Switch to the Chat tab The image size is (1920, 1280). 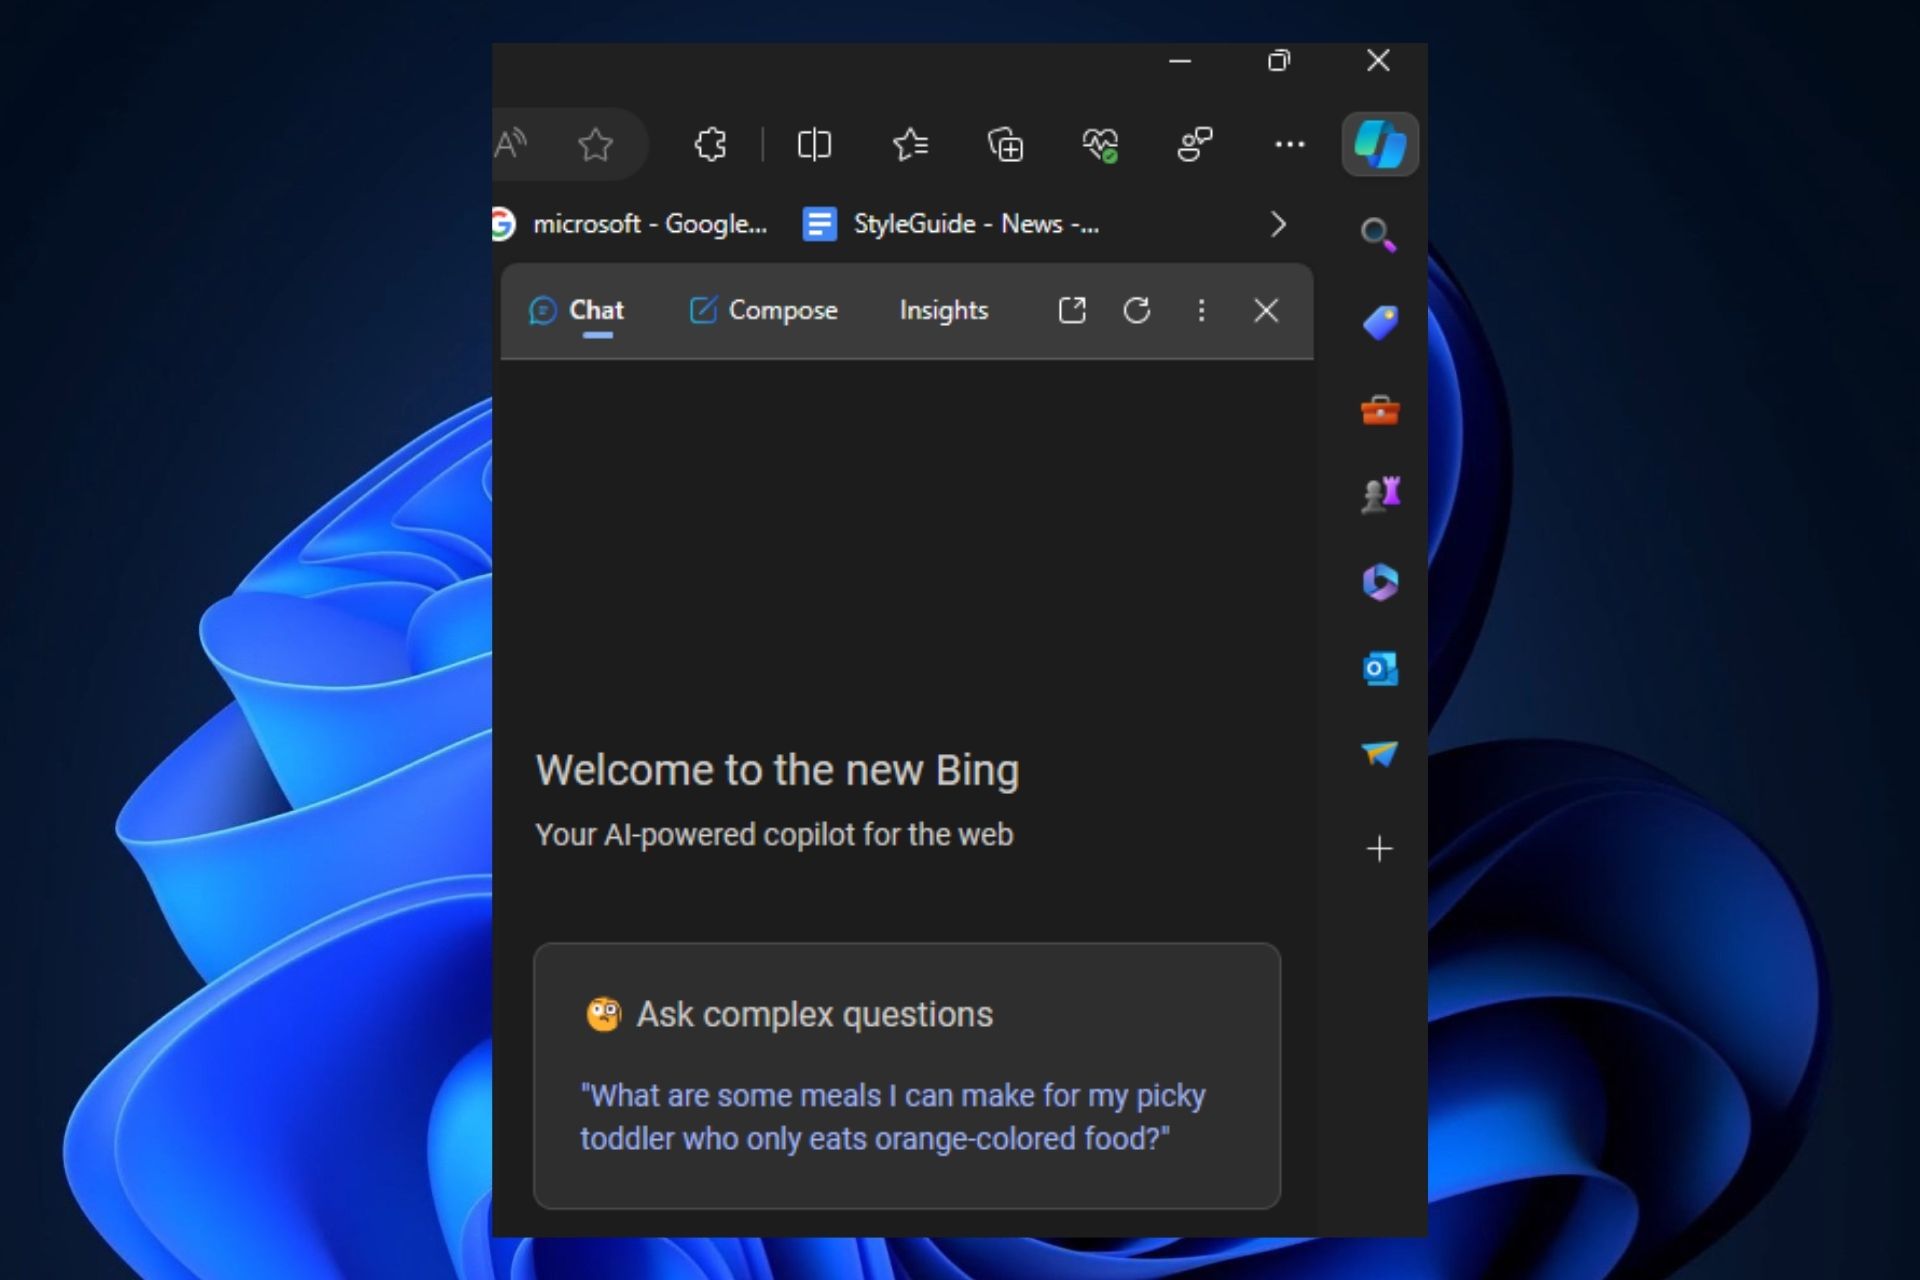[577, 311]
